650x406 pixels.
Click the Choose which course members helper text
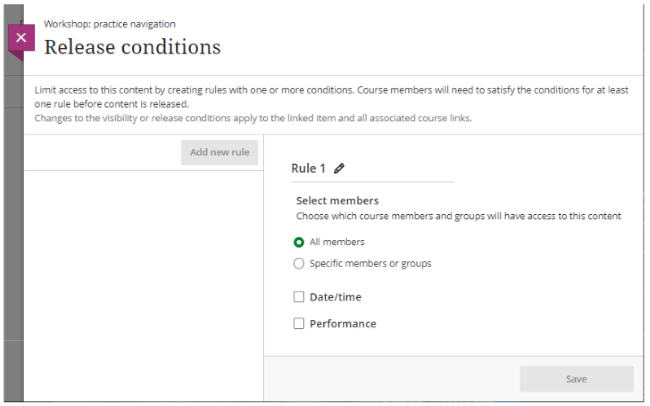click(x=459, y=216)
